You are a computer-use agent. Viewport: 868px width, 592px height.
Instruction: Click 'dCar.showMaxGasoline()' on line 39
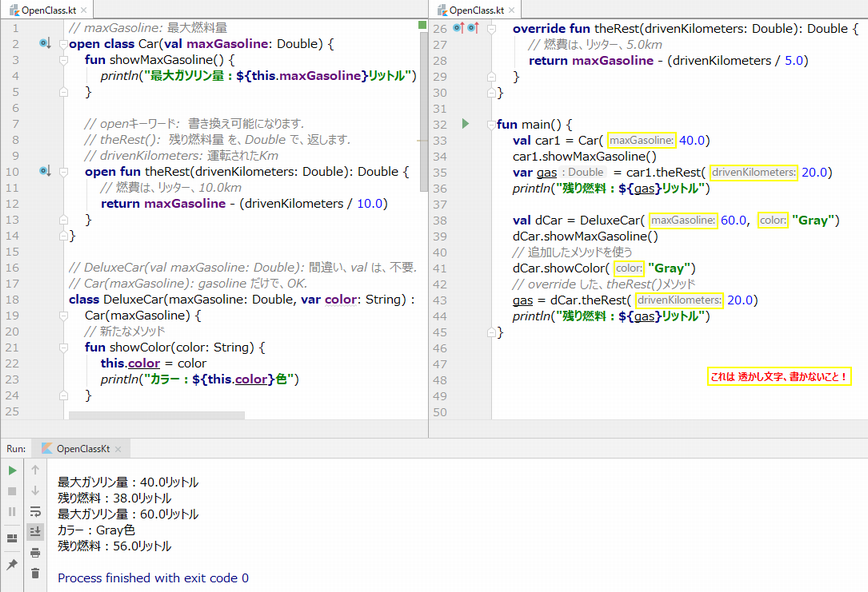(586, 236)
